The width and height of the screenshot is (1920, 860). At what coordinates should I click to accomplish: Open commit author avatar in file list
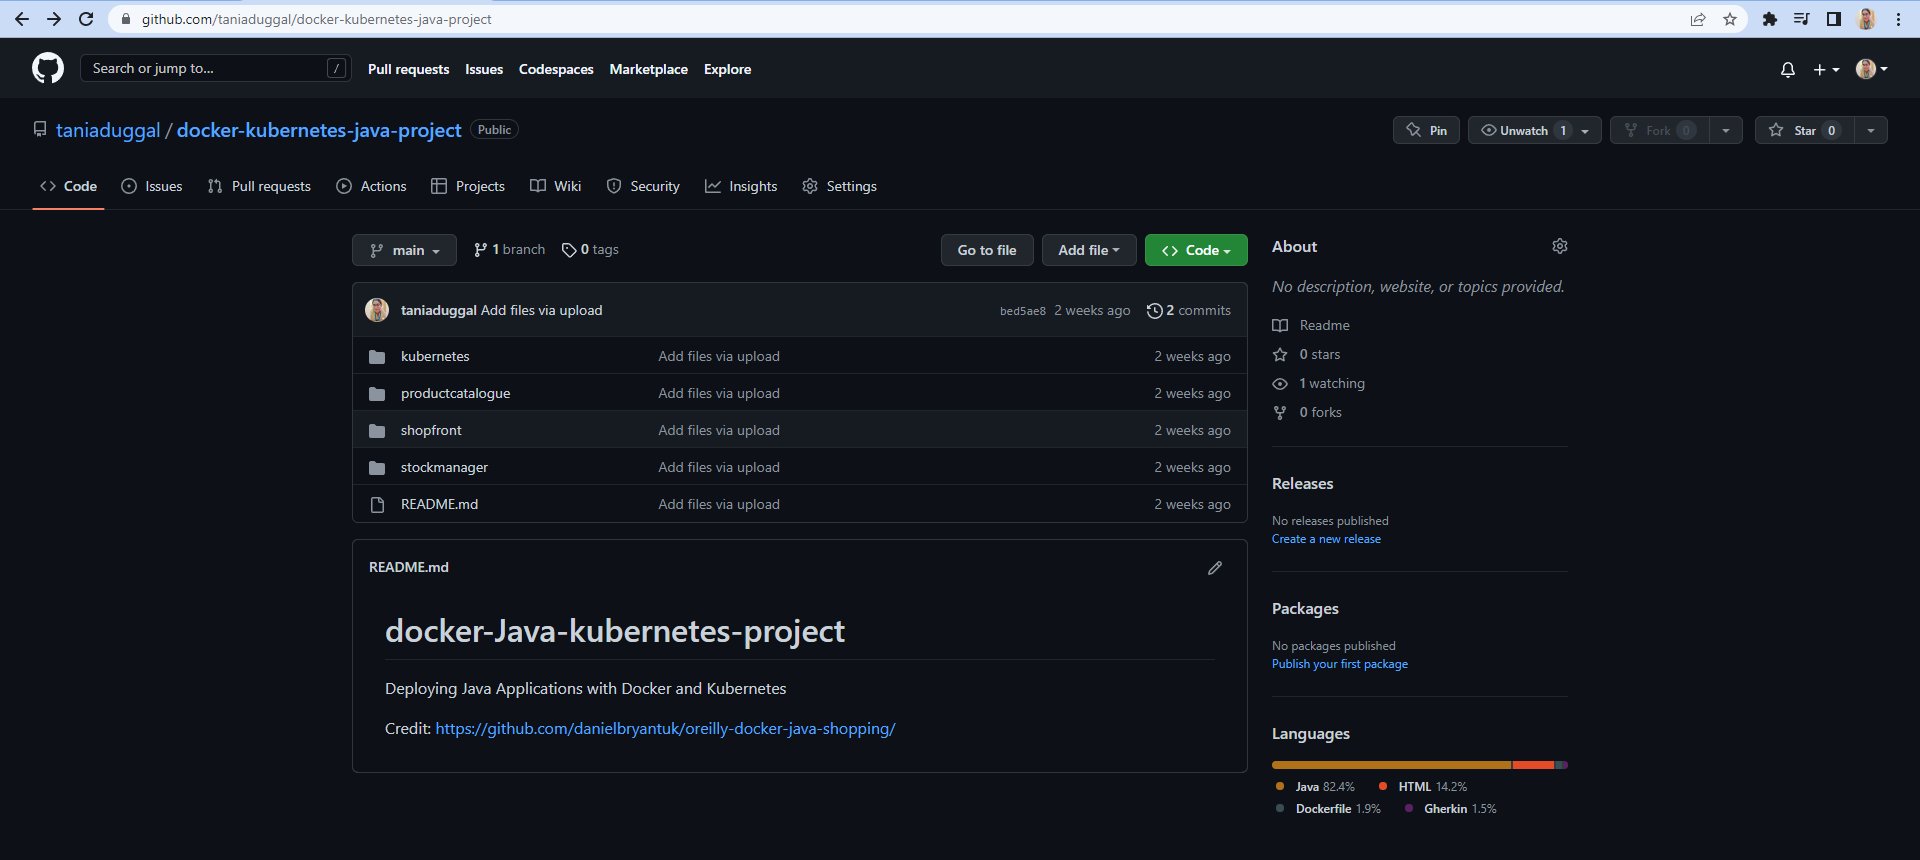tap(377, 310)
